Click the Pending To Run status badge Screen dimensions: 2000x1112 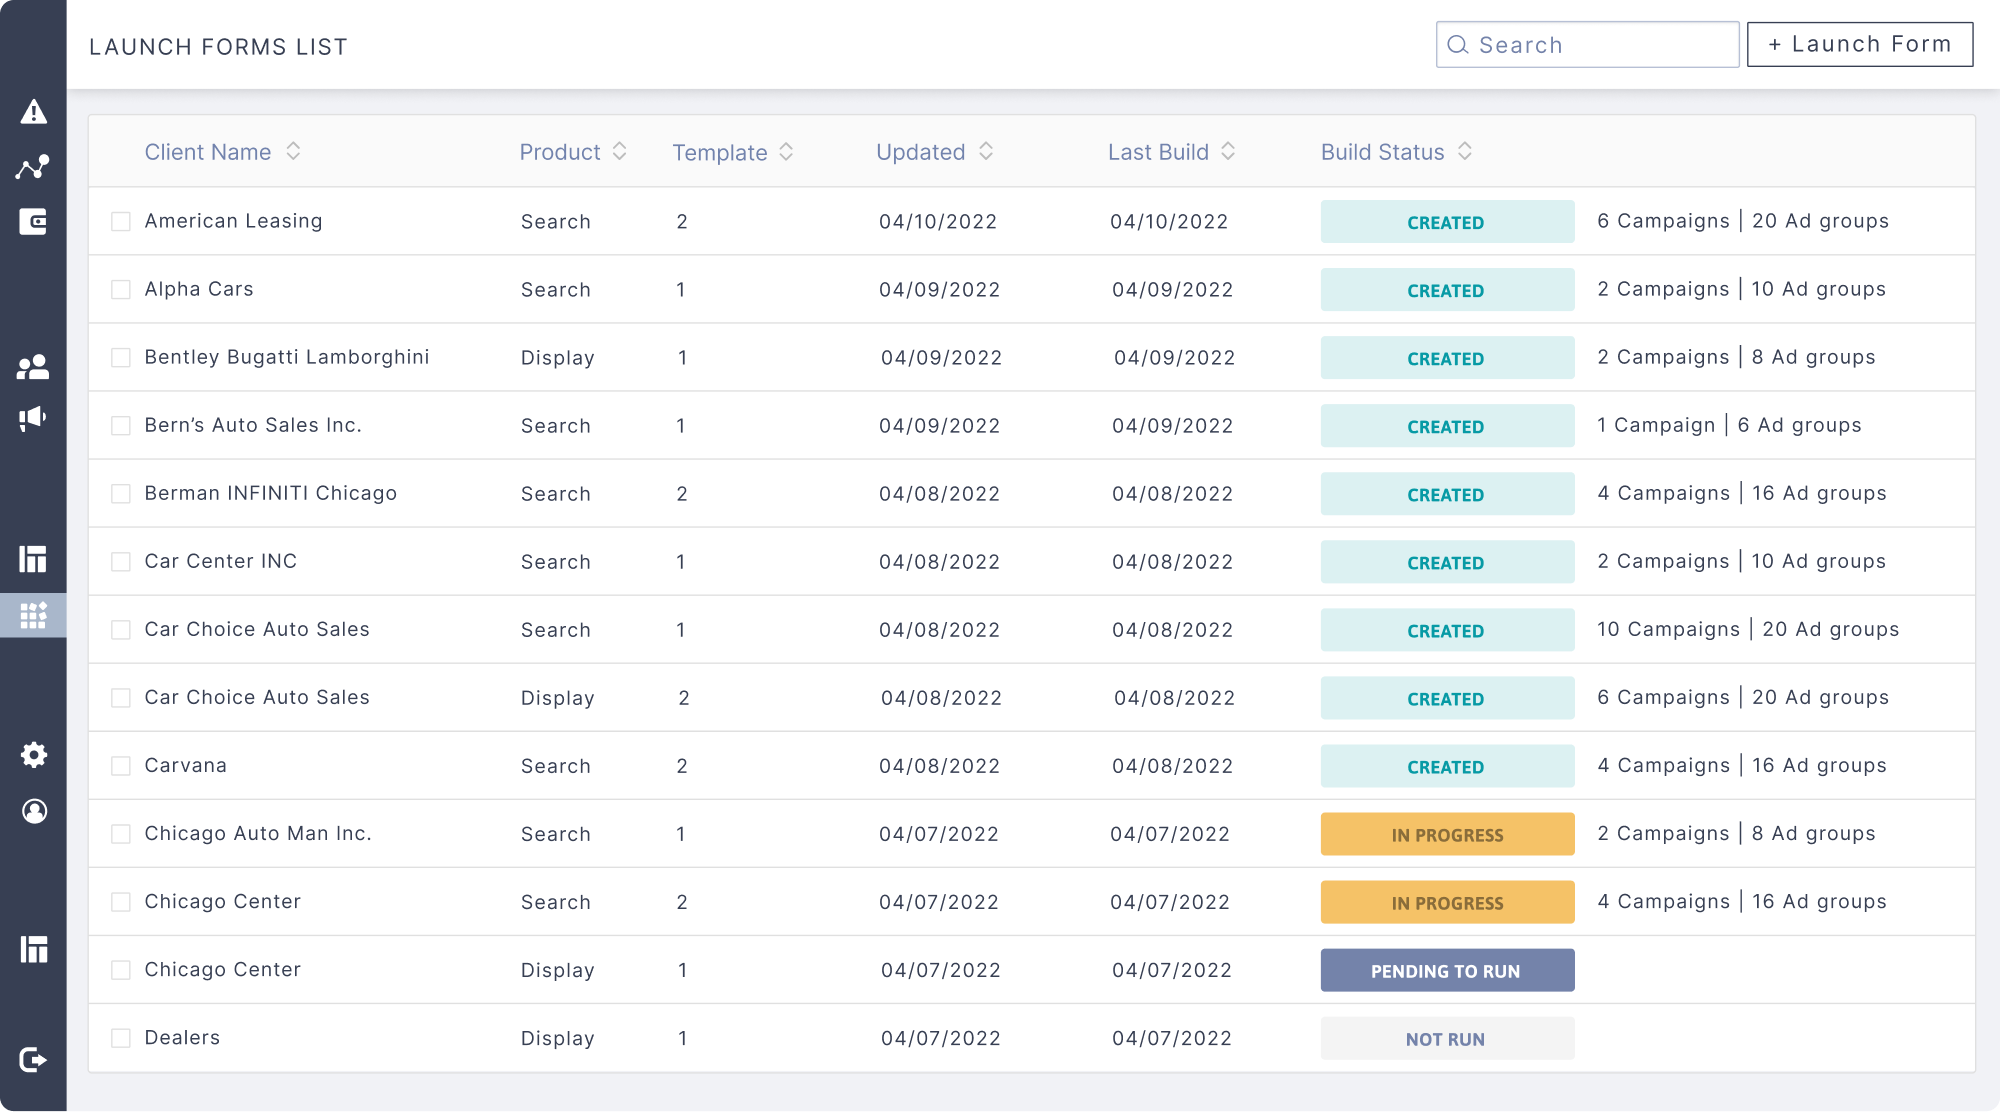coord(1446,970)
